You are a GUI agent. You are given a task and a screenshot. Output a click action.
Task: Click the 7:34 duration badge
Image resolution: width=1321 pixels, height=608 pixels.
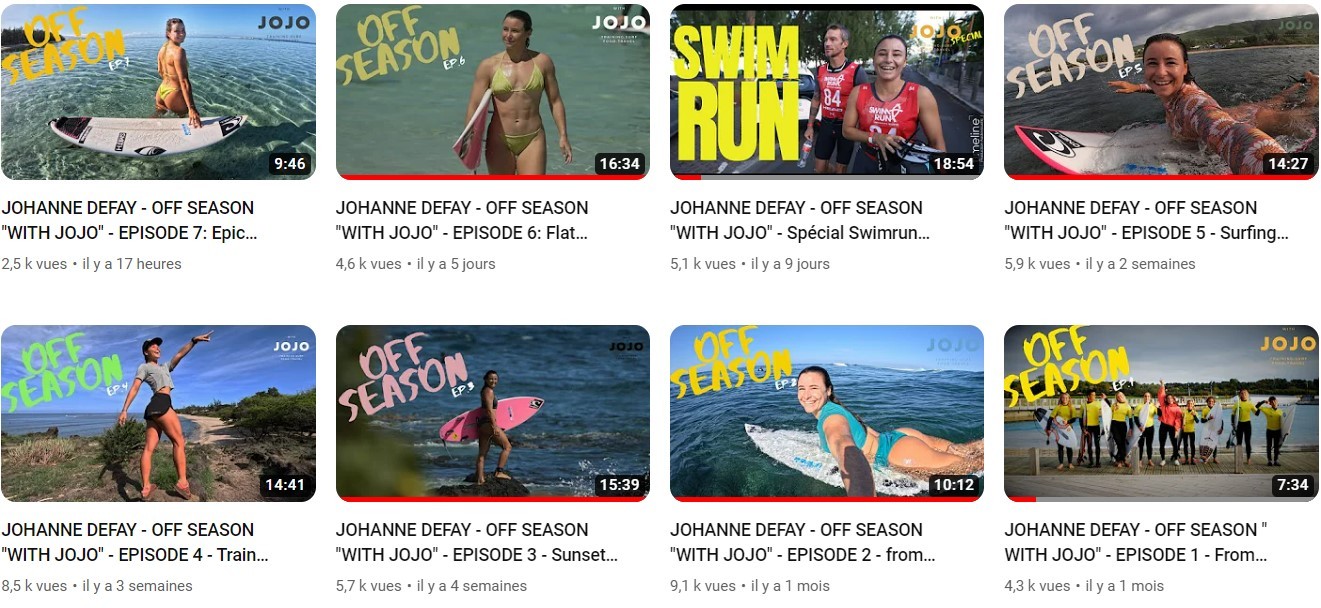tap(1292, 485)
